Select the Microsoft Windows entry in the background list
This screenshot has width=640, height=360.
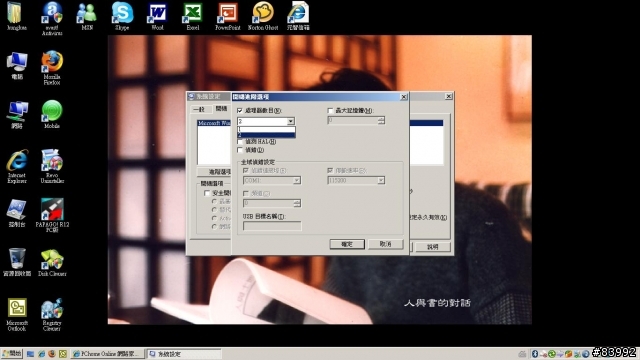click(214, 123)
